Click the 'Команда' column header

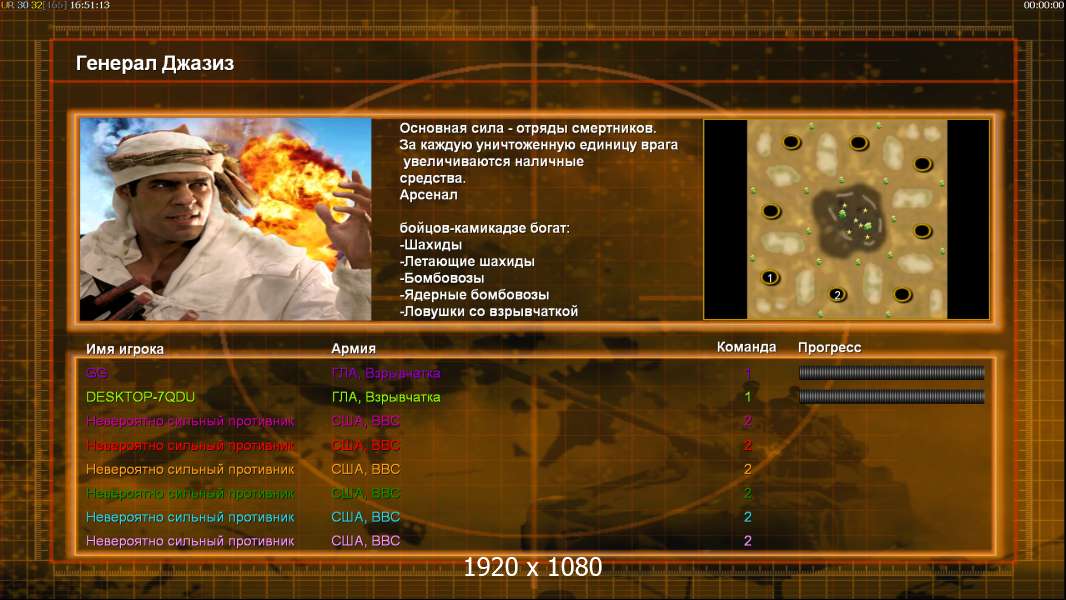point(746,348)
